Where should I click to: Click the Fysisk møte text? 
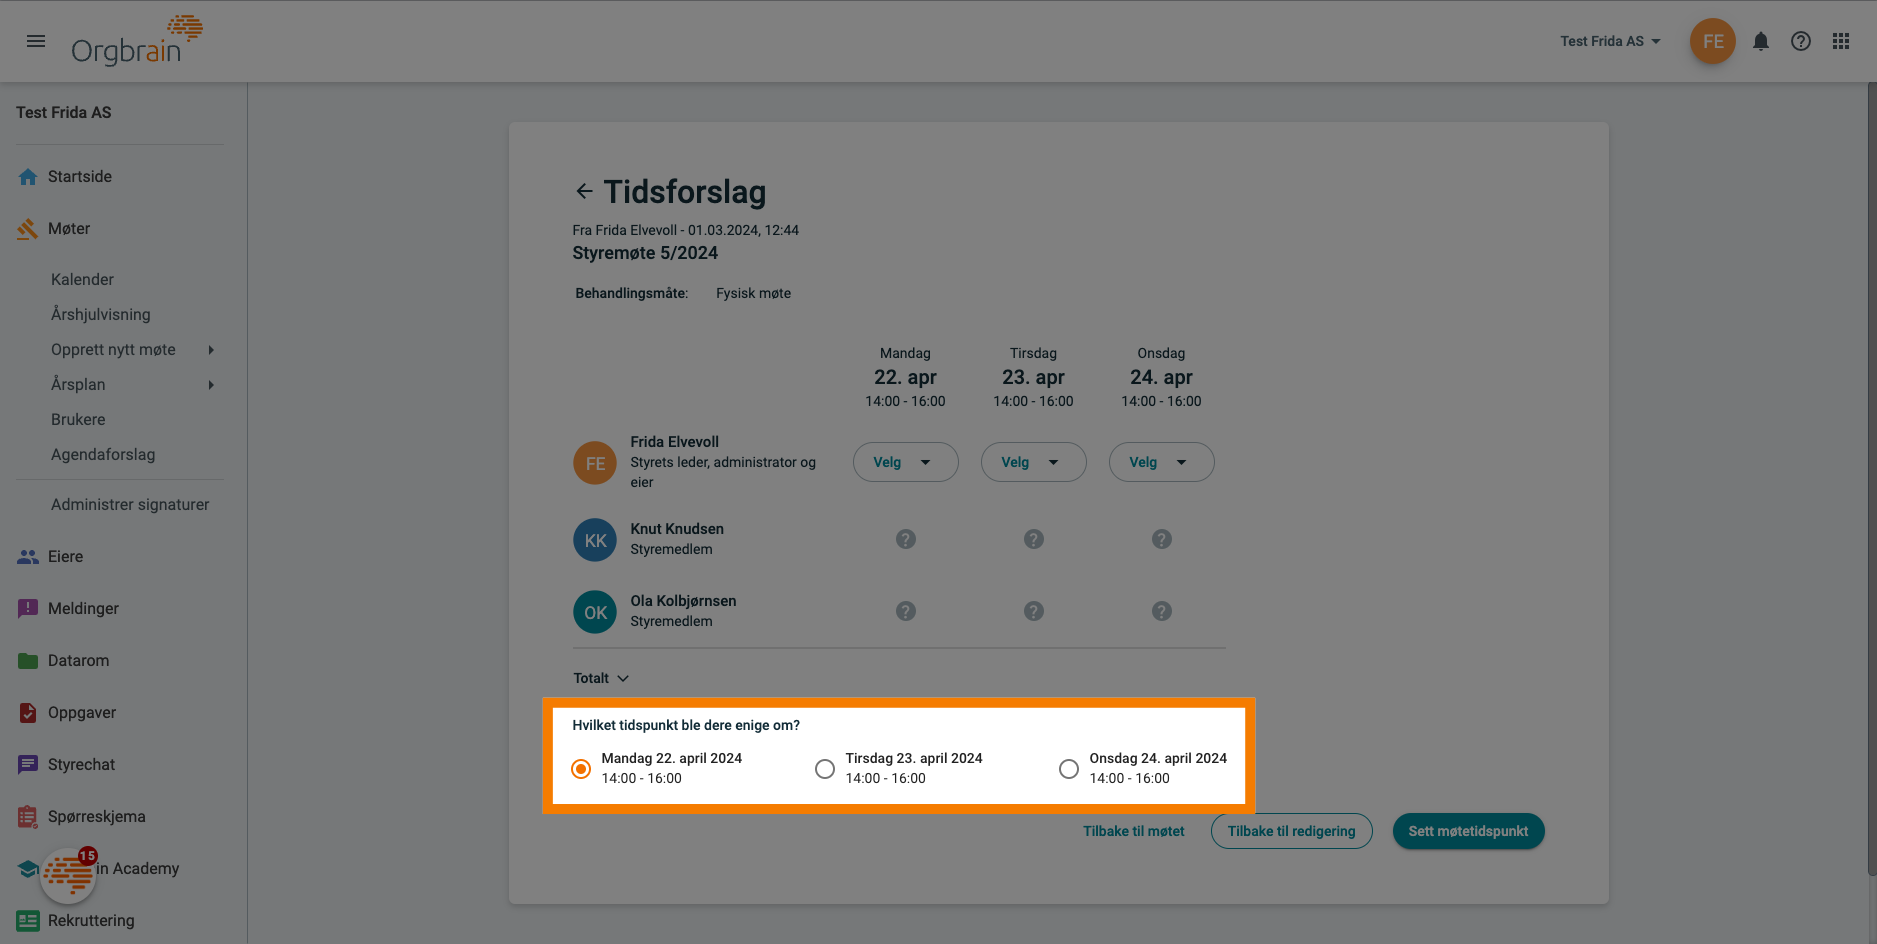(753, 293)
